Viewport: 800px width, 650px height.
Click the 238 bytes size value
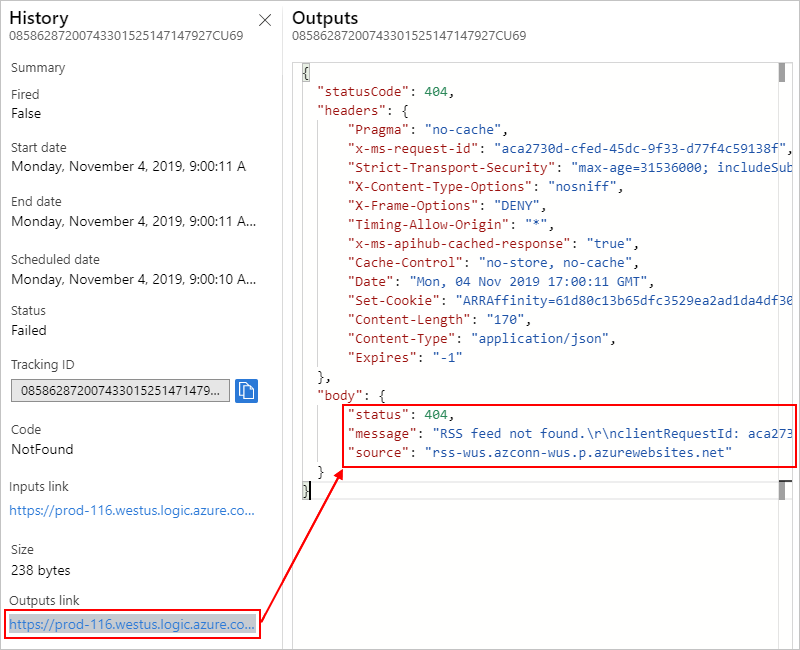(41, 570)
